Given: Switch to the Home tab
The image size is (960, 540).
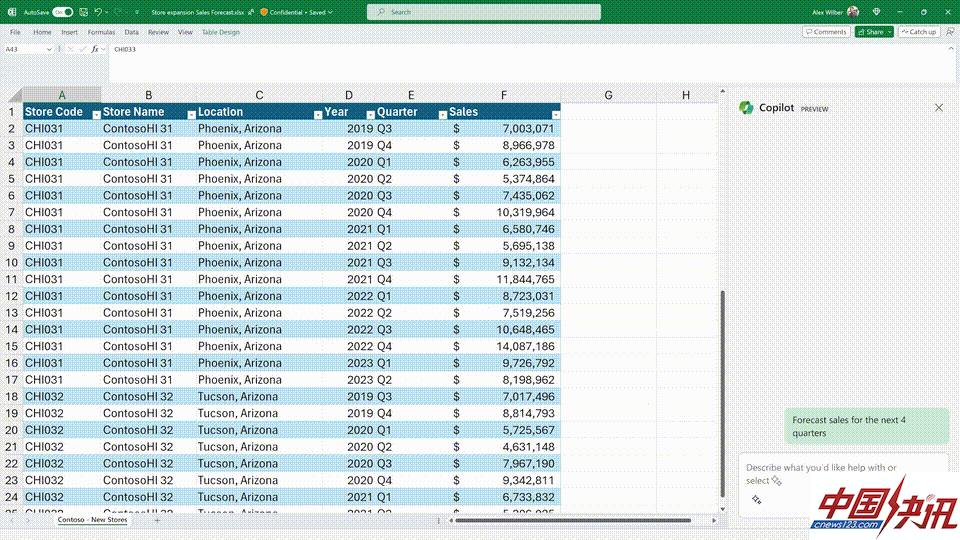Looking at the screenshot, I should click(x=42, y=32).
